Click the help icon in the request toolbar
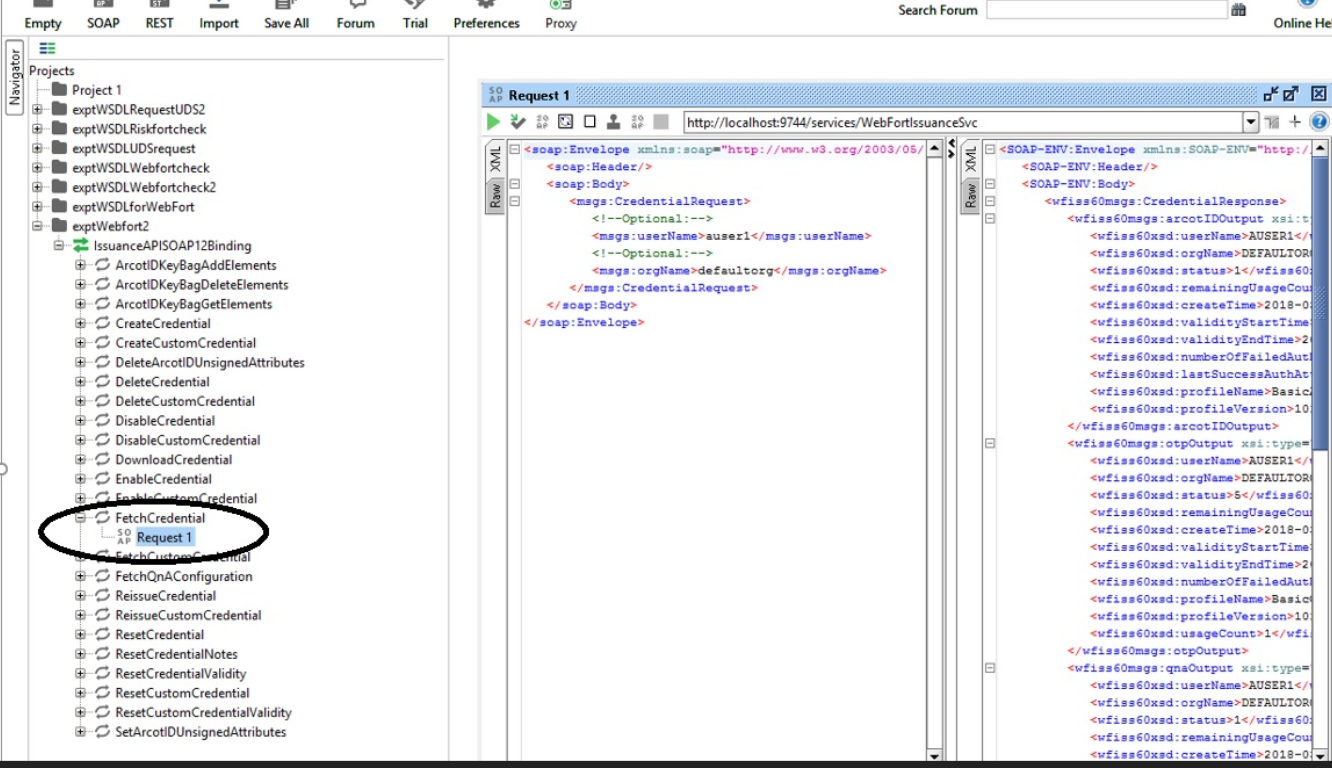The height and width of the screenshot is (768, 1332). pos(1319,122)
